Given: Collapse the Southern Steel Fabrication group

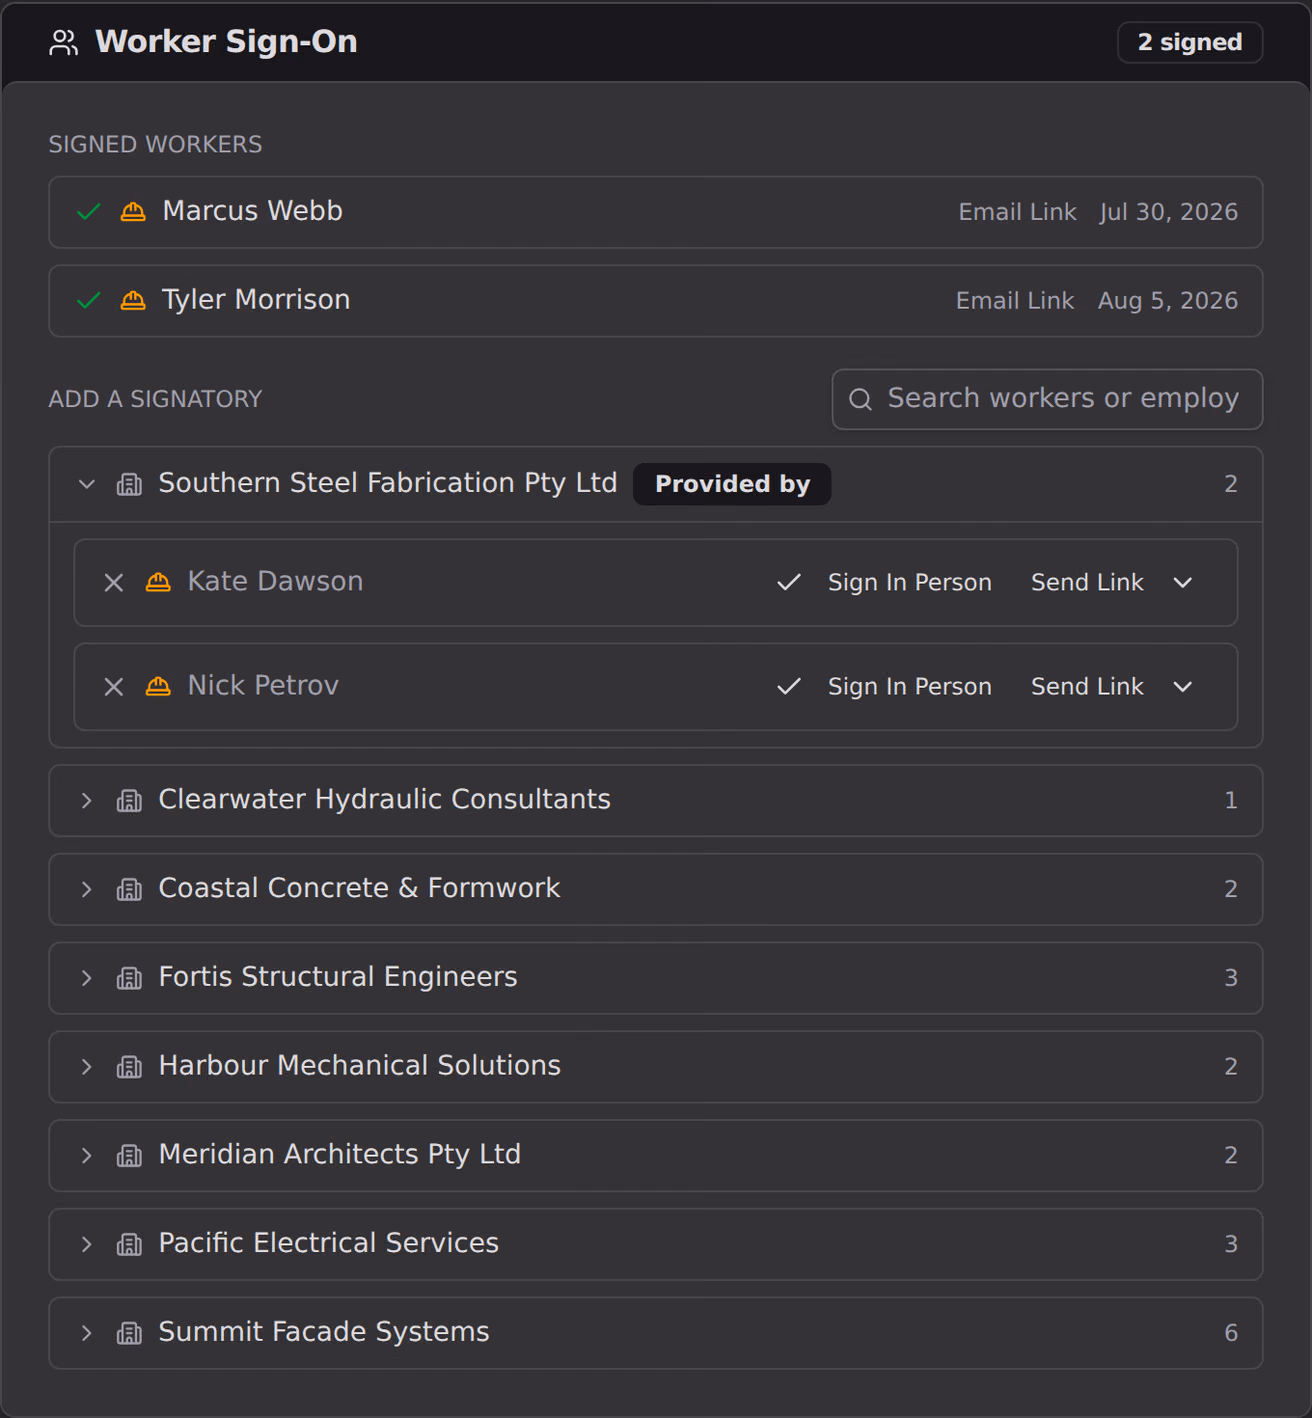Looking at the screenshot, I should (x=87, y=484).
